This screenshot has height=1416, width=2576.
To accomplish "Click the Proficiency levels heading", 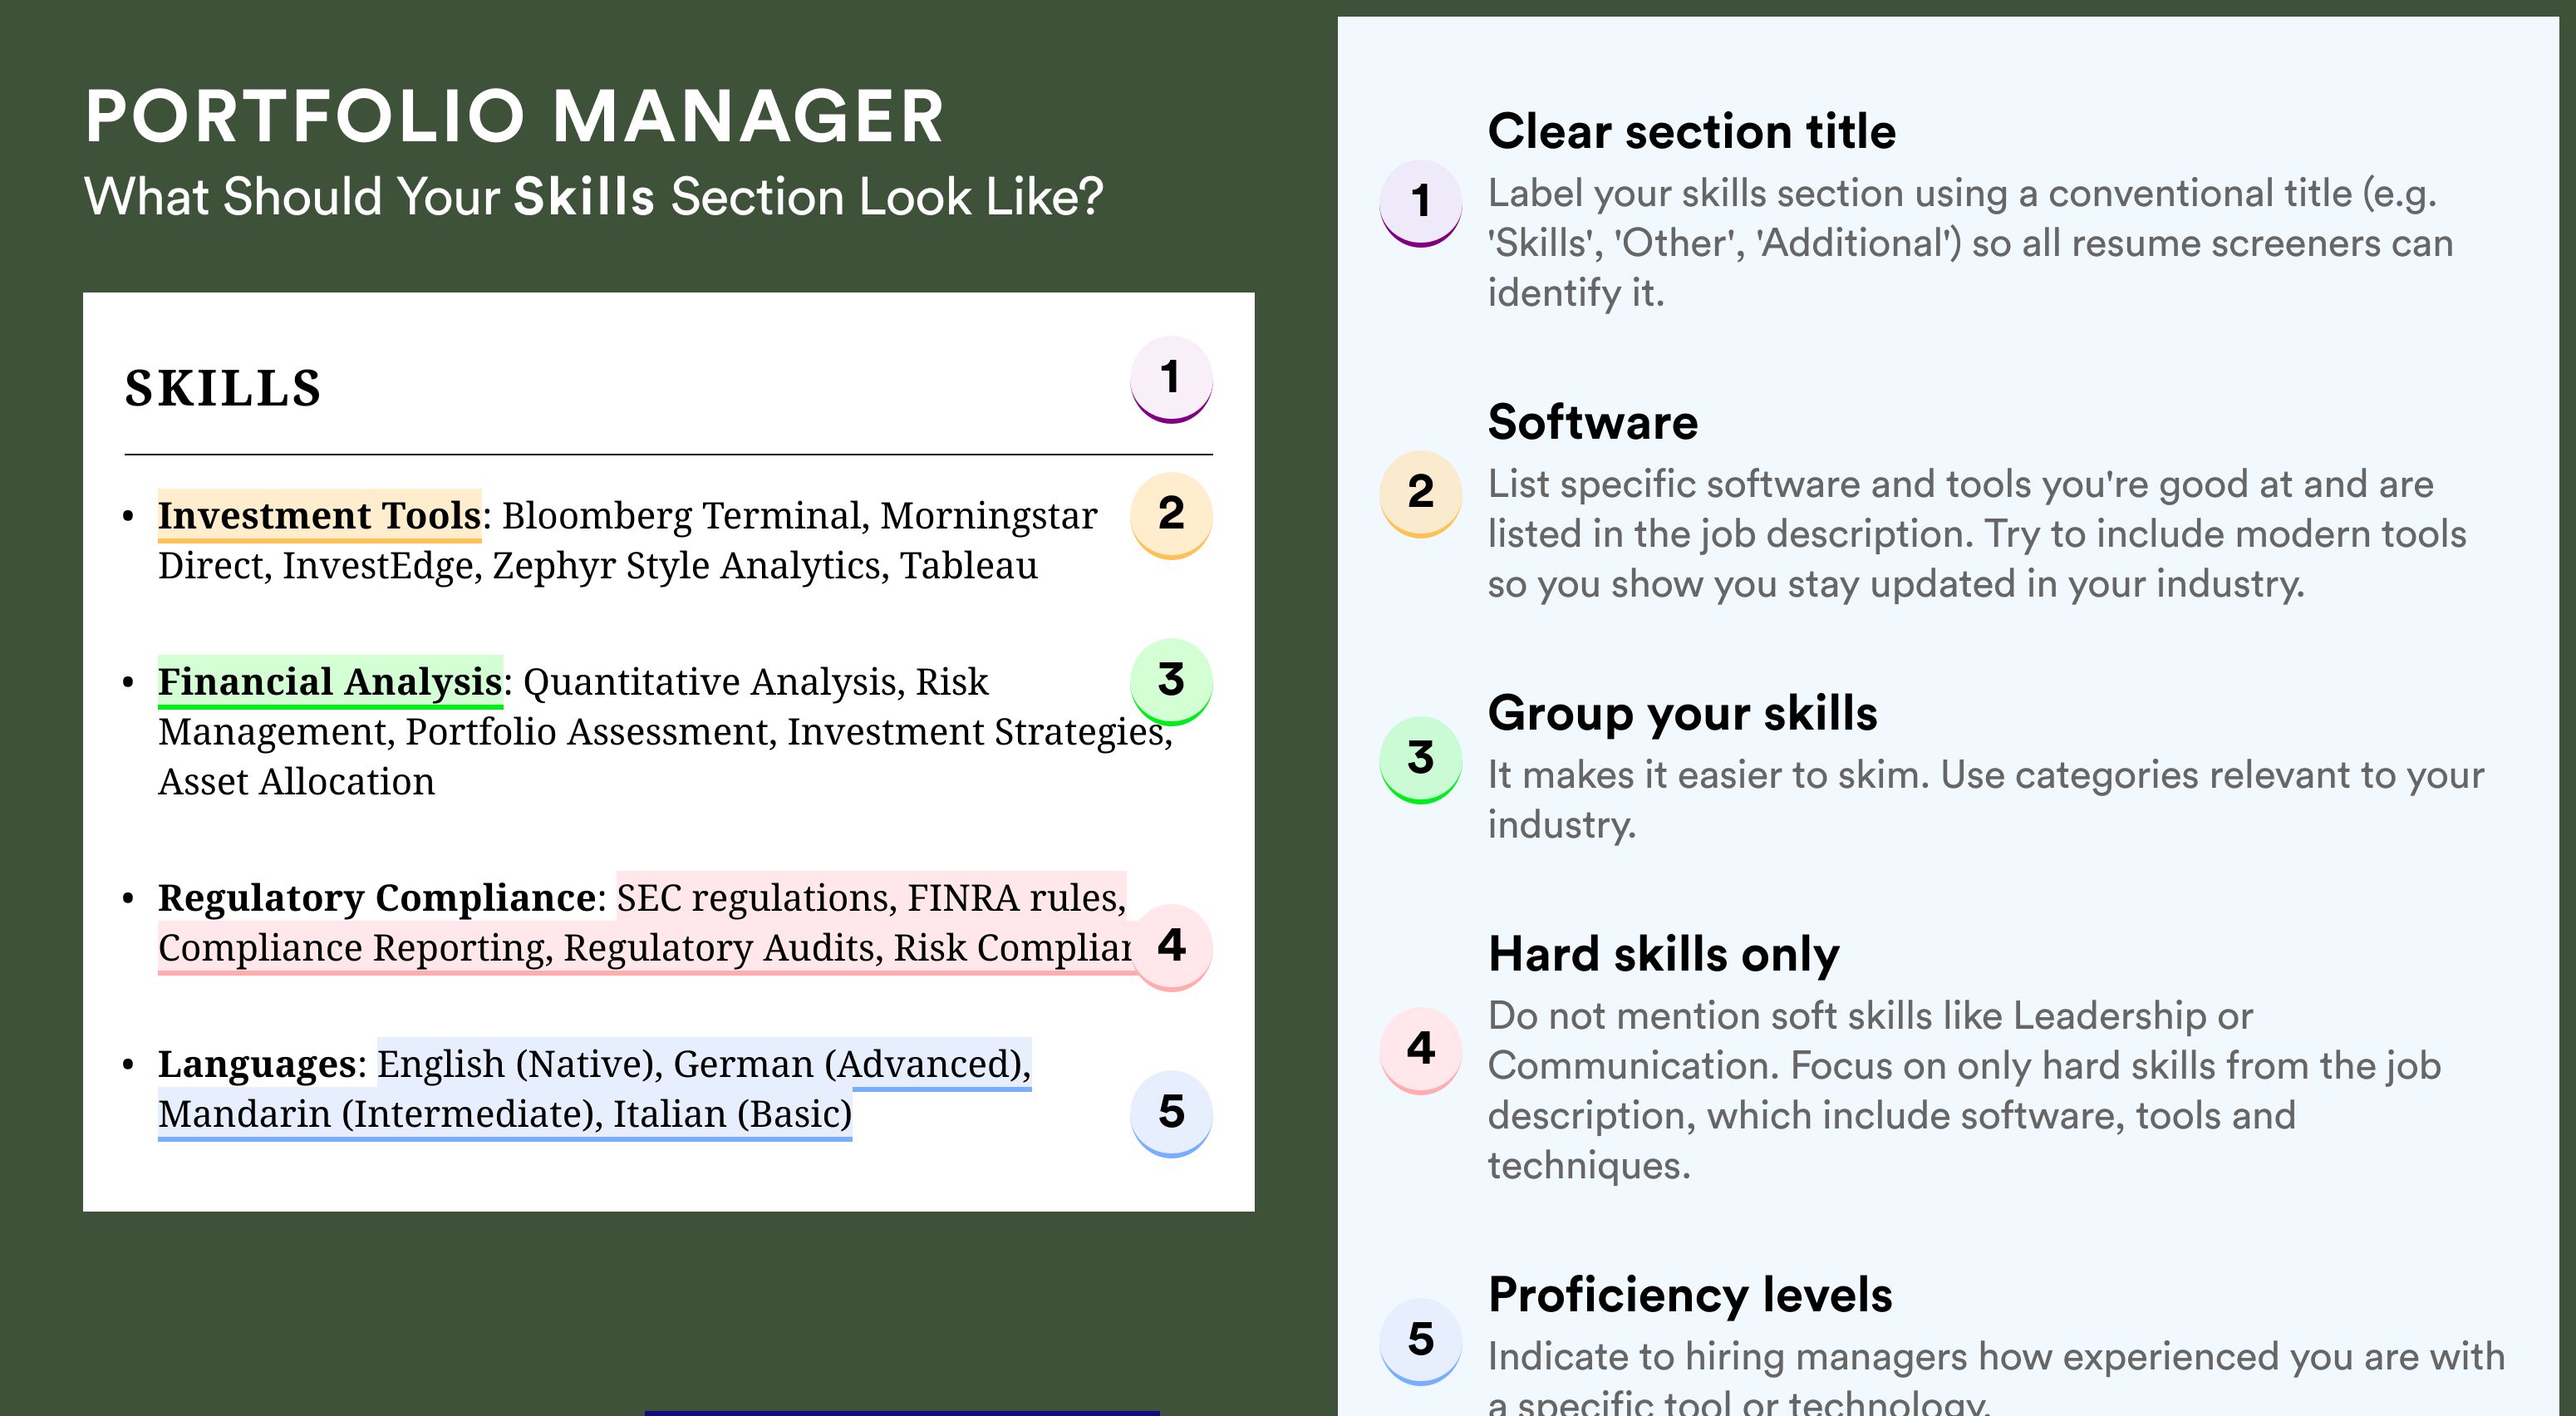I will (x=1690, y=1295).
